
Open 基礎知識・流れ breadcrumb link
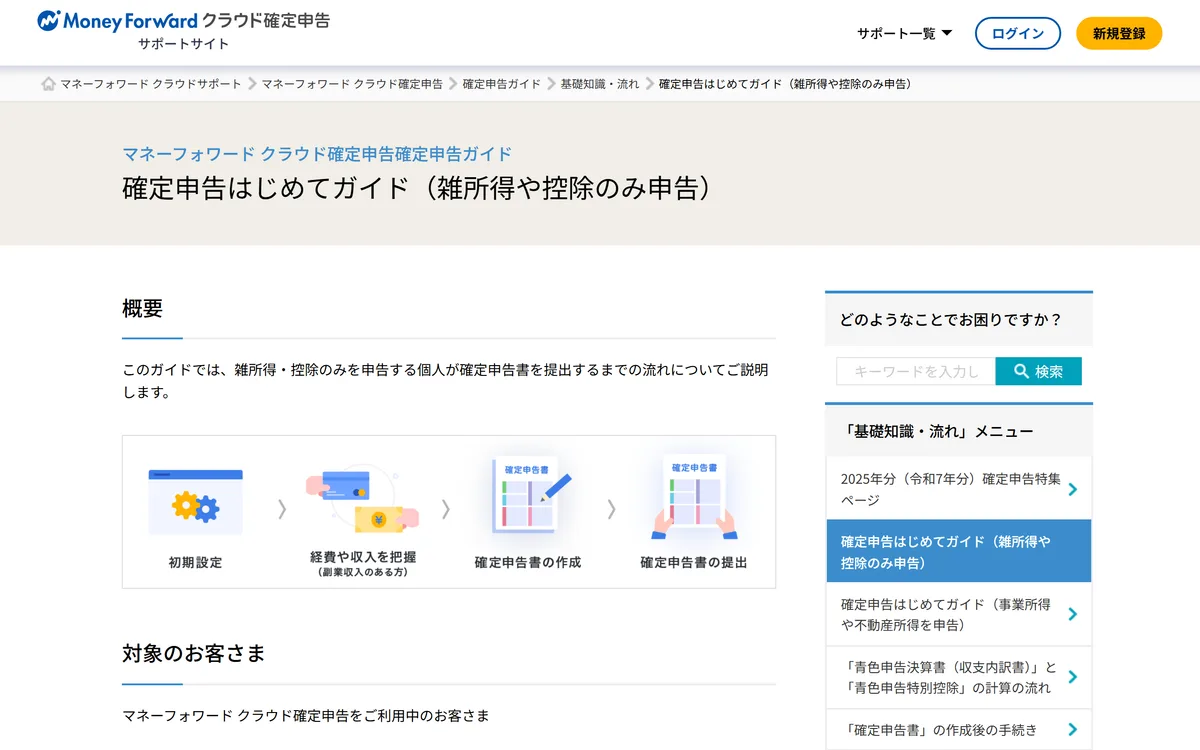click(600, 84)
